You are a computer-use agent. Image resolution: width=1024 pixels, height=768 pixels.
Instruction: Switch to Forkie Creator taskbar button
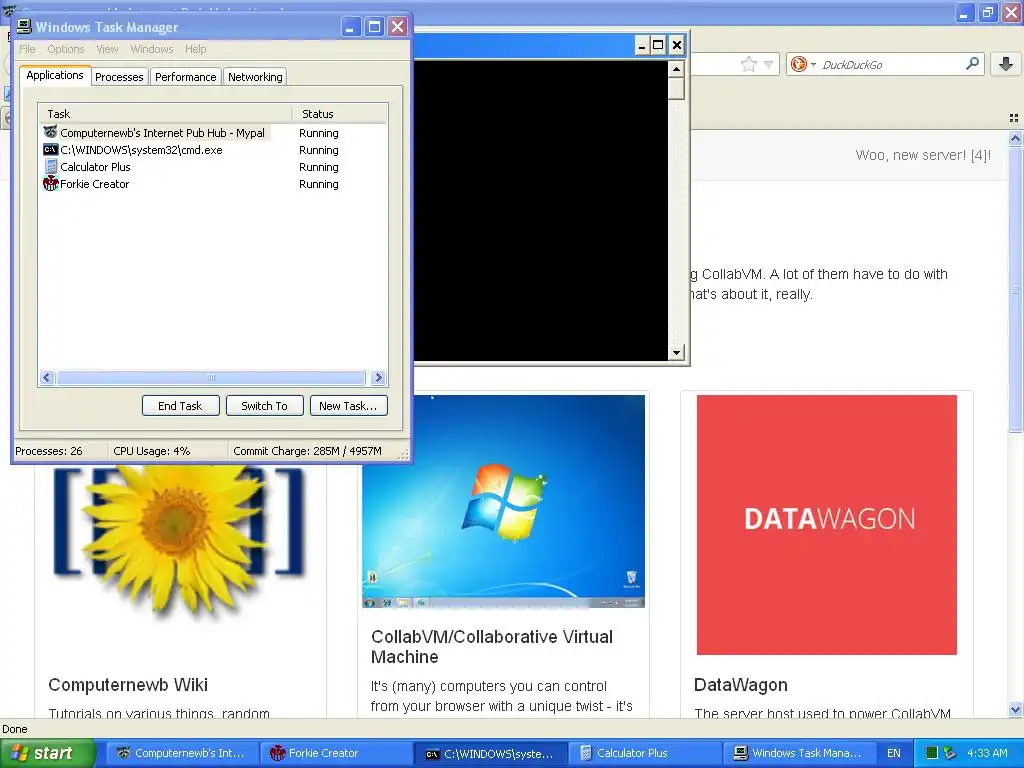point(336,753)
